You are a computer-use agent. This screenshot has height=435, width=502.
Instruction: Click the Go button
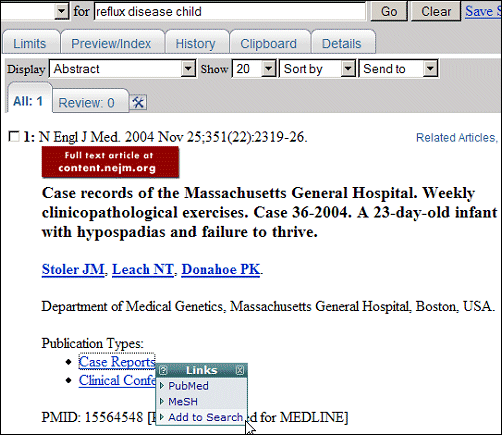[x=389, y=11]
